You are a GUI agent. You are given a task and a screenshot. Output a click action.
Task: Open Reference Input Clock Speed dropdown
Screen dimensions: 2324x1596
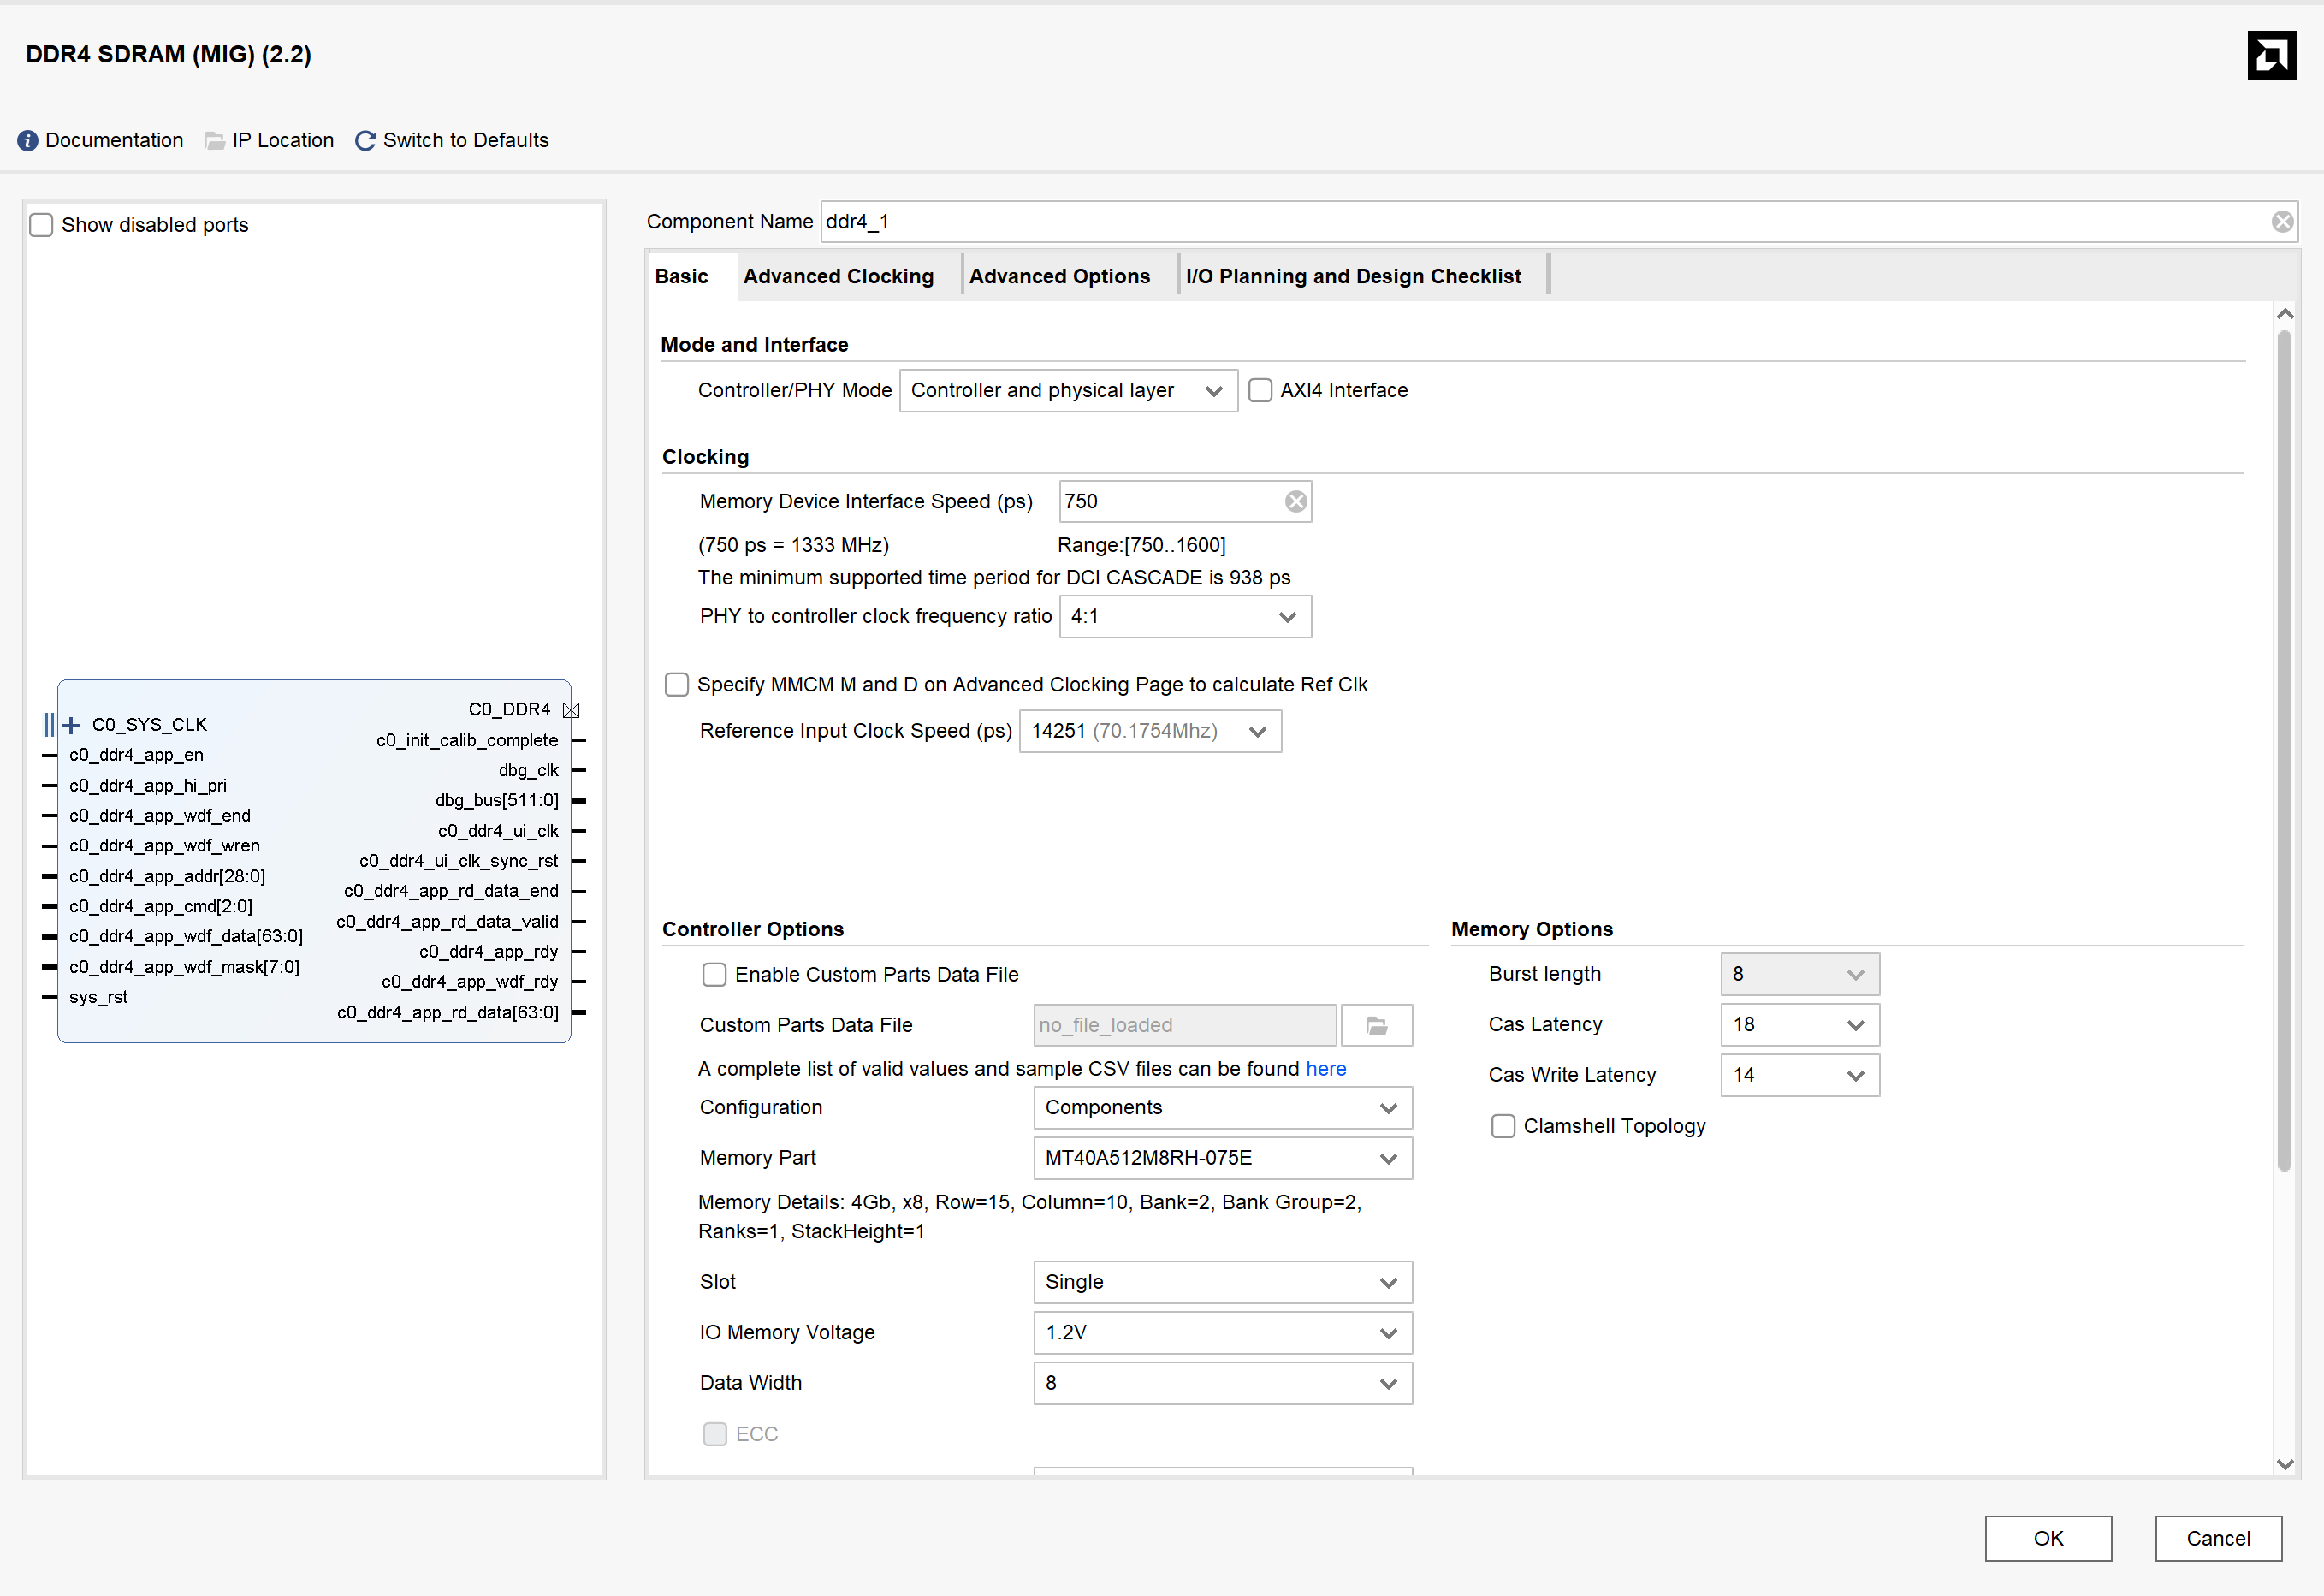click(x=1150, y=731)
